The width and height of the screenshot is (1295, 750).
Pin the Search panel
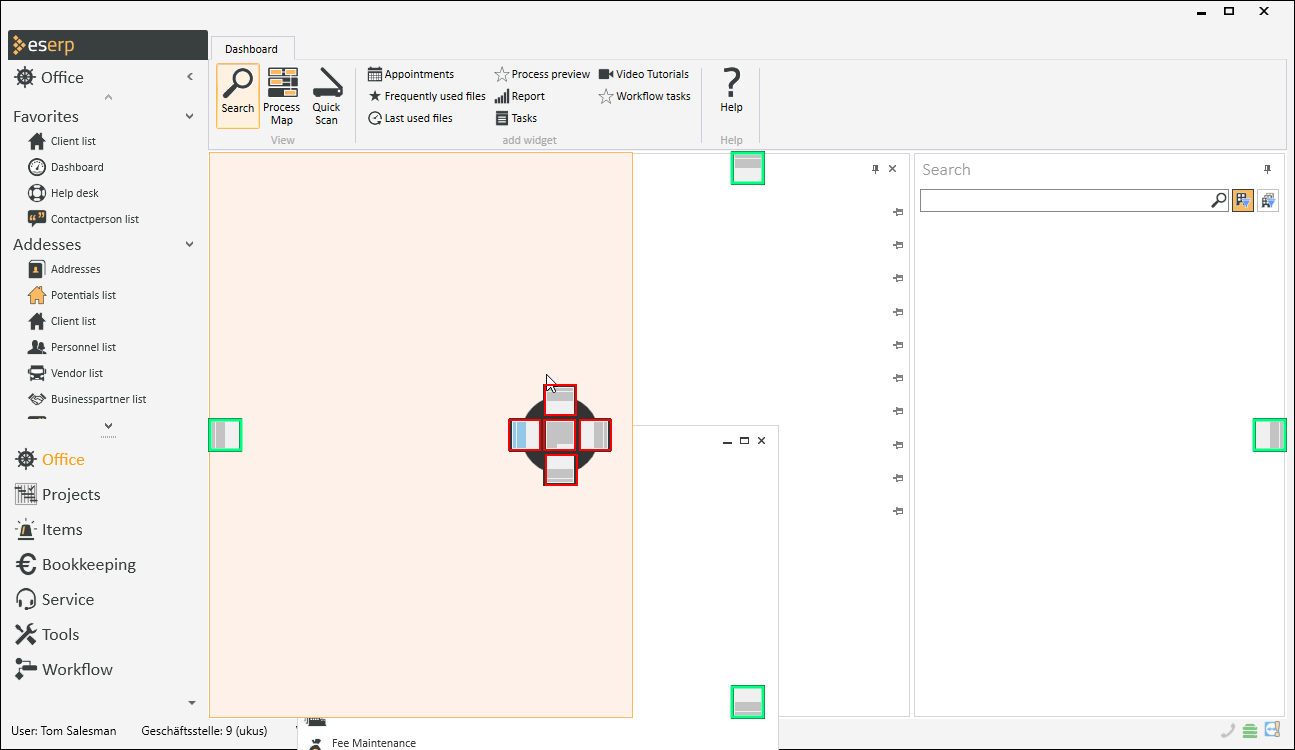pyautogui.click(x=1268, y=169)
